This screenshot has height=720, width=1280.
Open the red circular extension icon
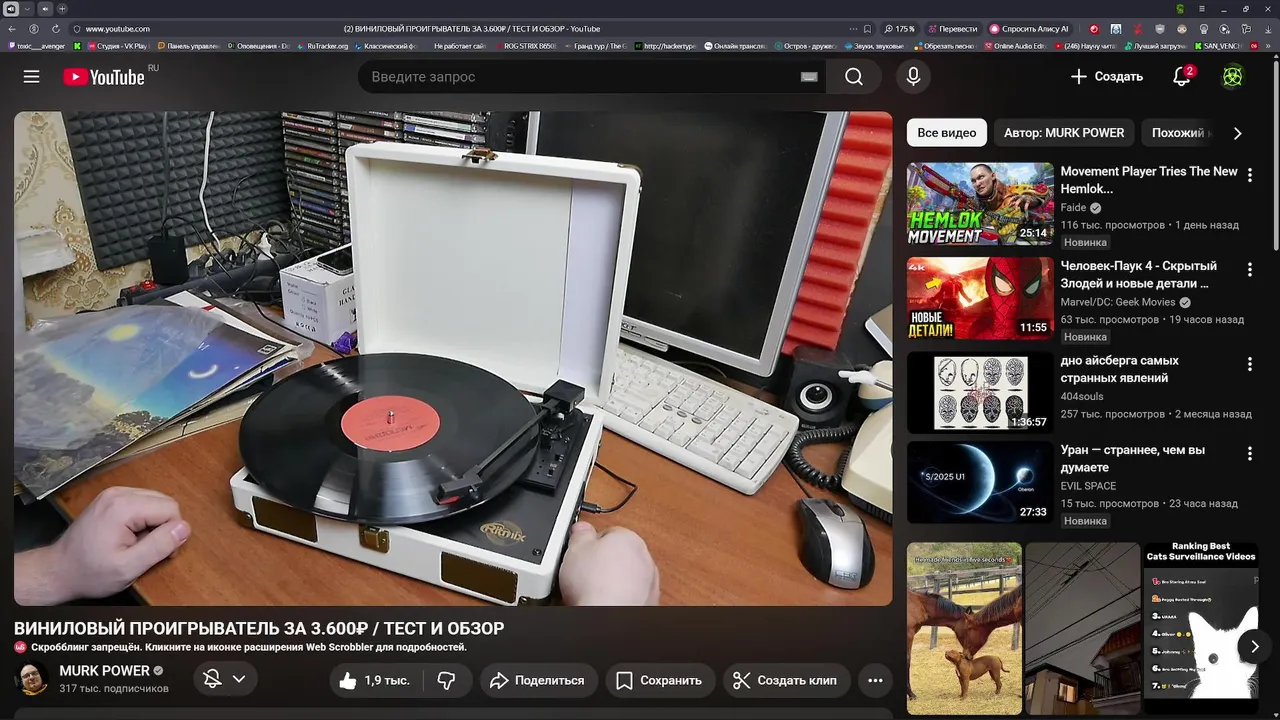[x=1093, y=29]
